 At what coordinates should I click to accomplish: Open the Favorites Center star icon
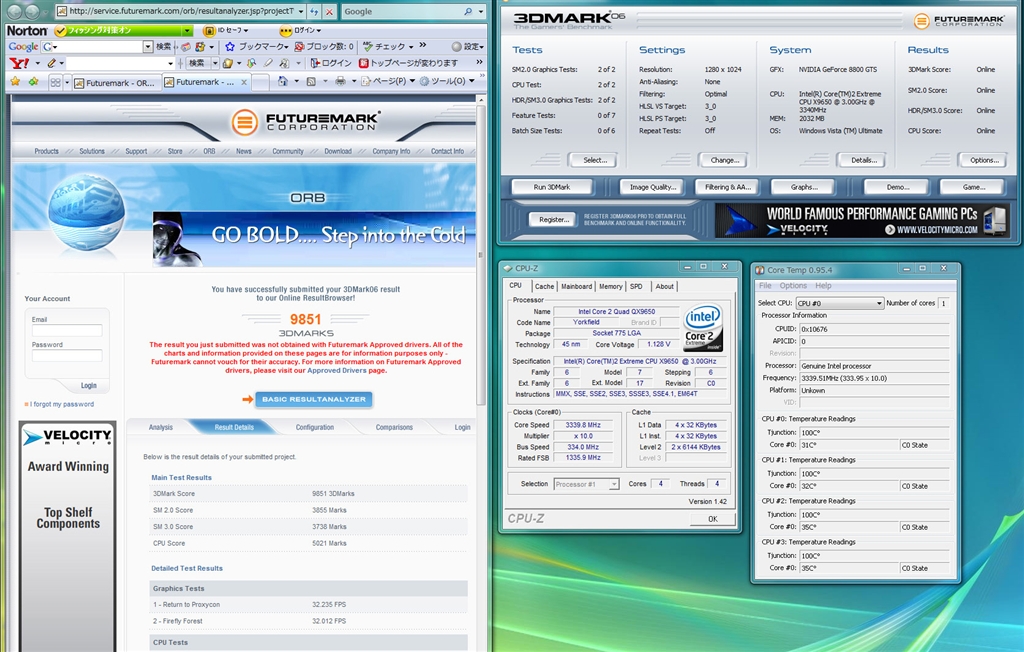14,81
